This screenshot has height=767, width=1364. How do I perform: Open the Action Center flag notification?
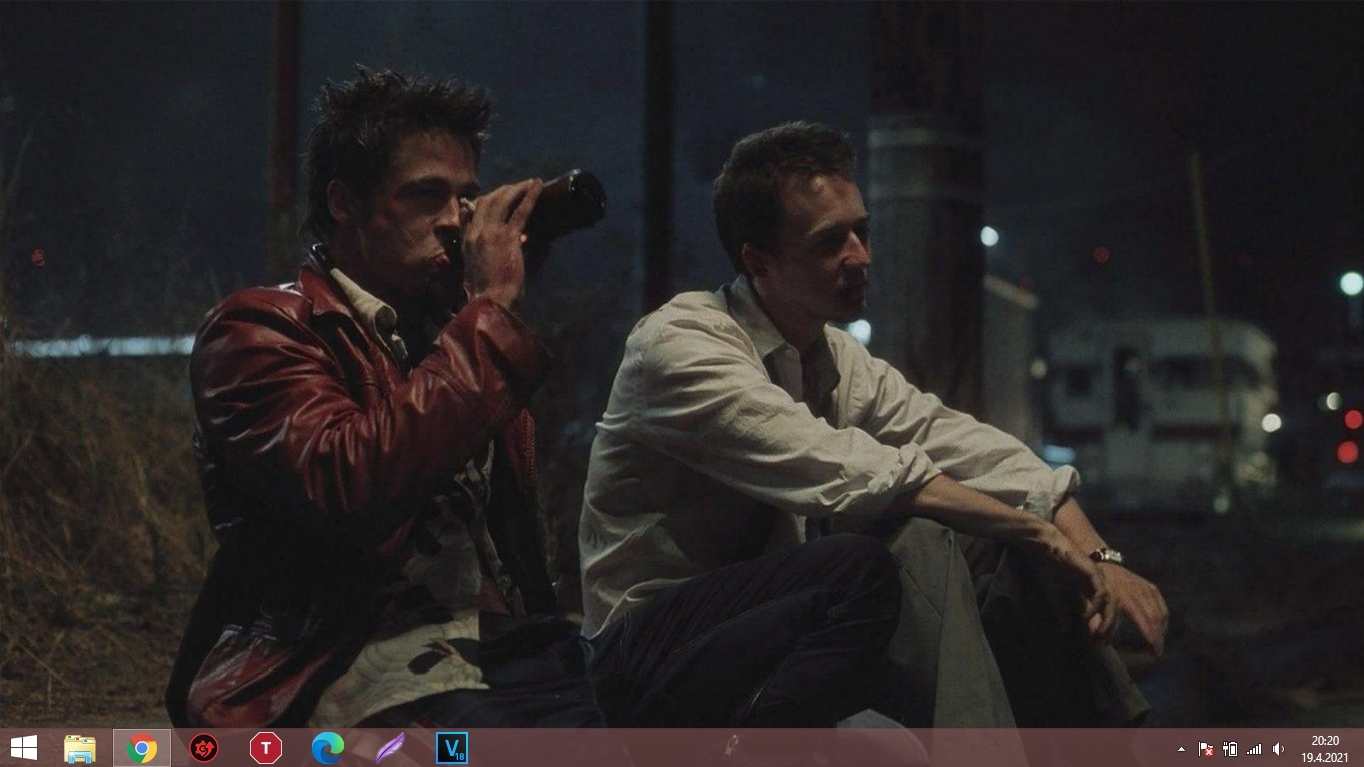(x=1206, y=749)
